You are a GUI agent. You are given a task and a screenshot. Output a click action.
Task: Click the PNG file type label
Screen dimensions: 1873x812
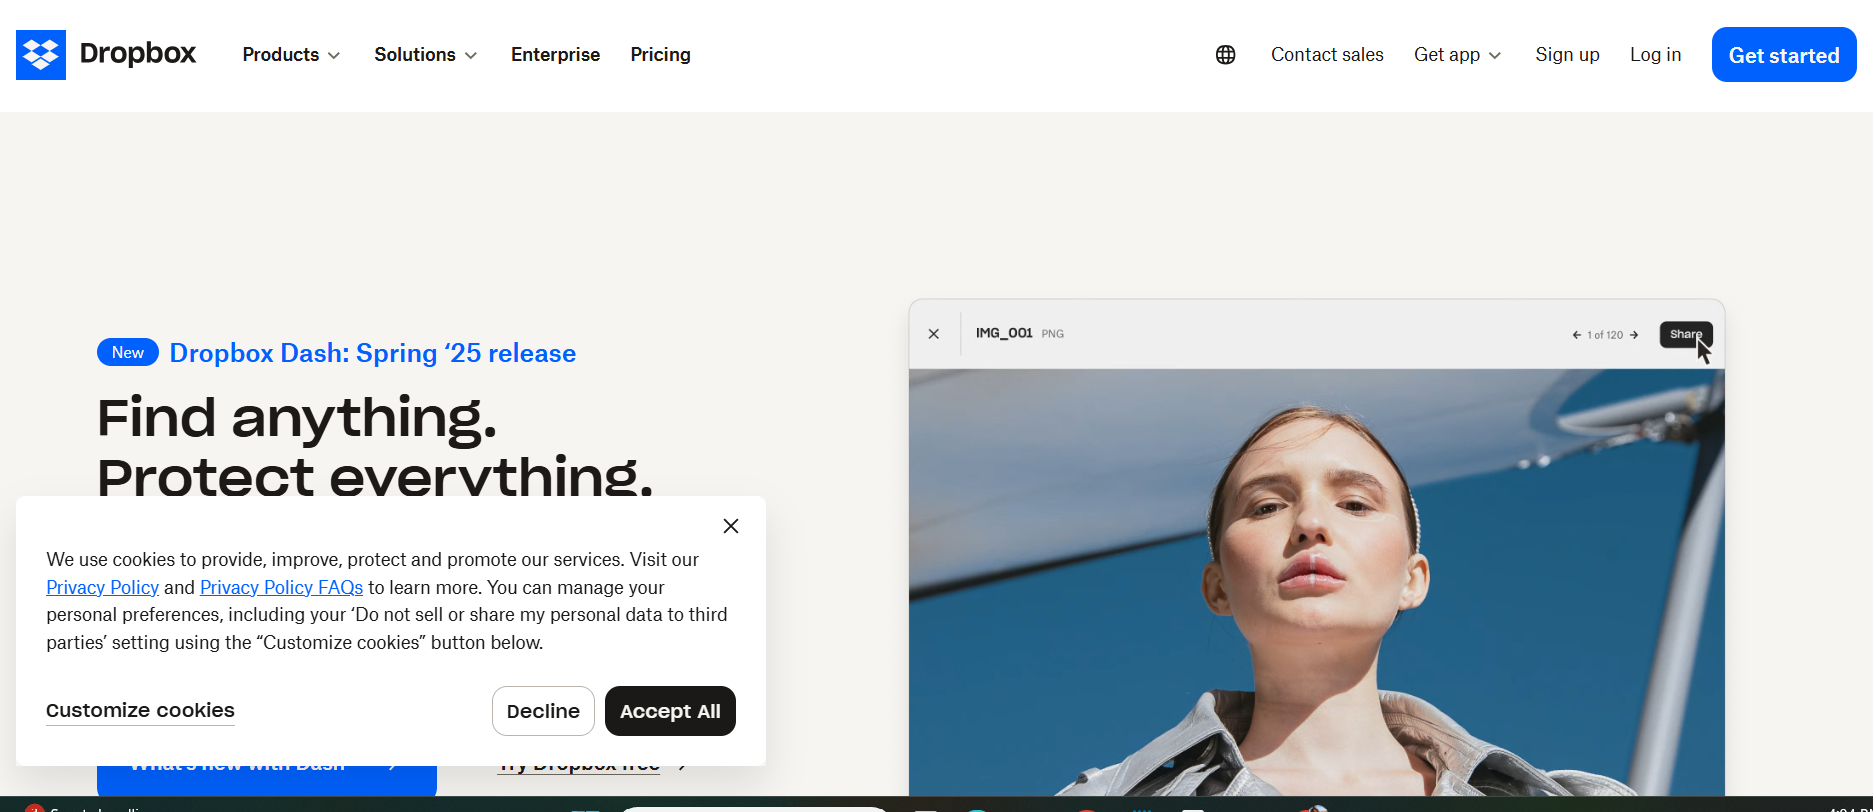[x=1053, y=334]
